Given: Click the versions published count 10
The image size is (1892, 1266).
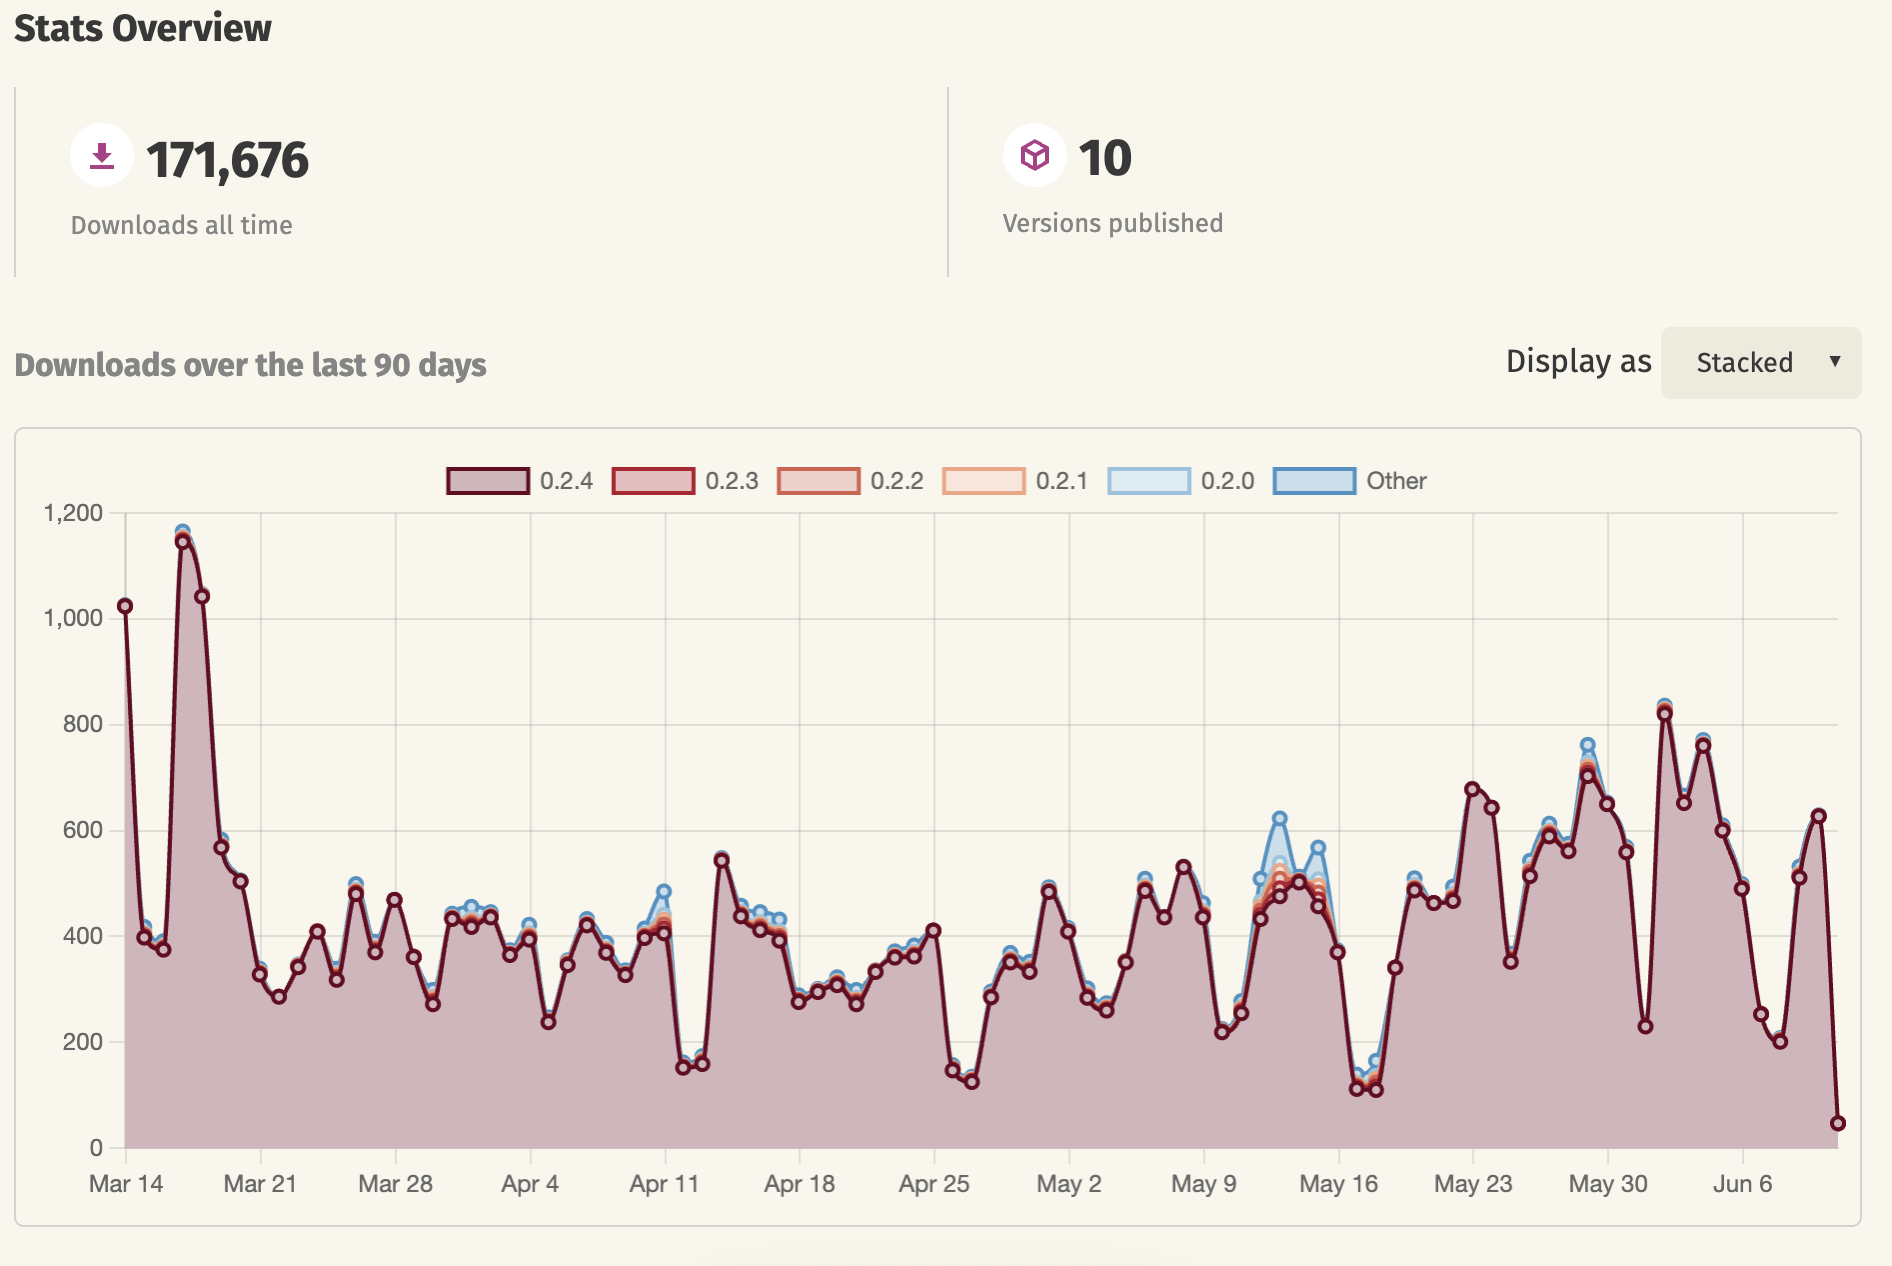Looking at the screenshot, I should (x=1104, y=158).
